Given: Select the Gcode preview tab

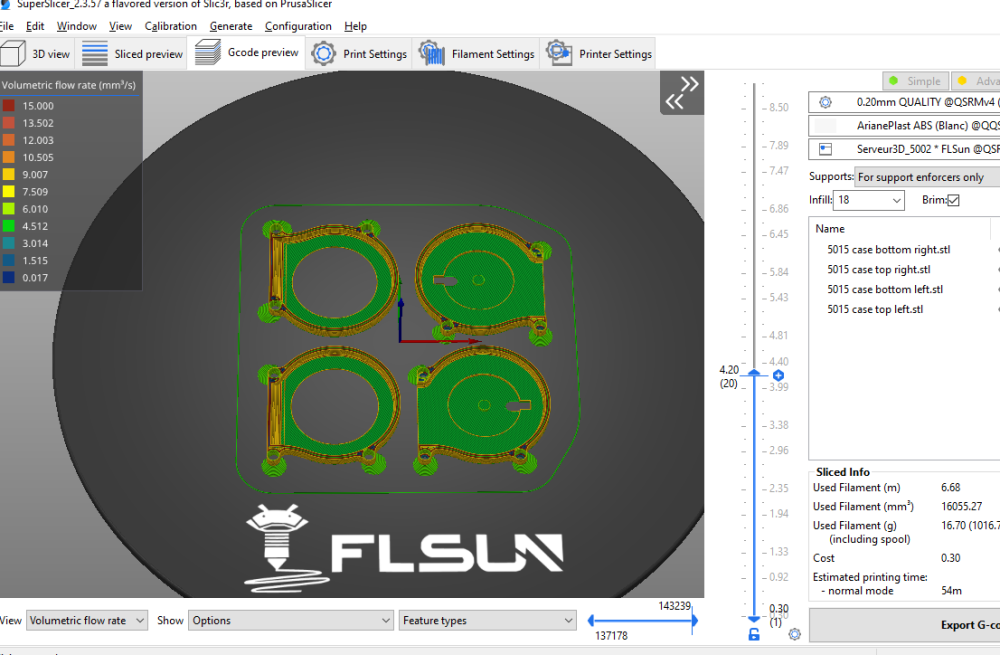Looking at the screenshot, I should [x=247, y=53].
